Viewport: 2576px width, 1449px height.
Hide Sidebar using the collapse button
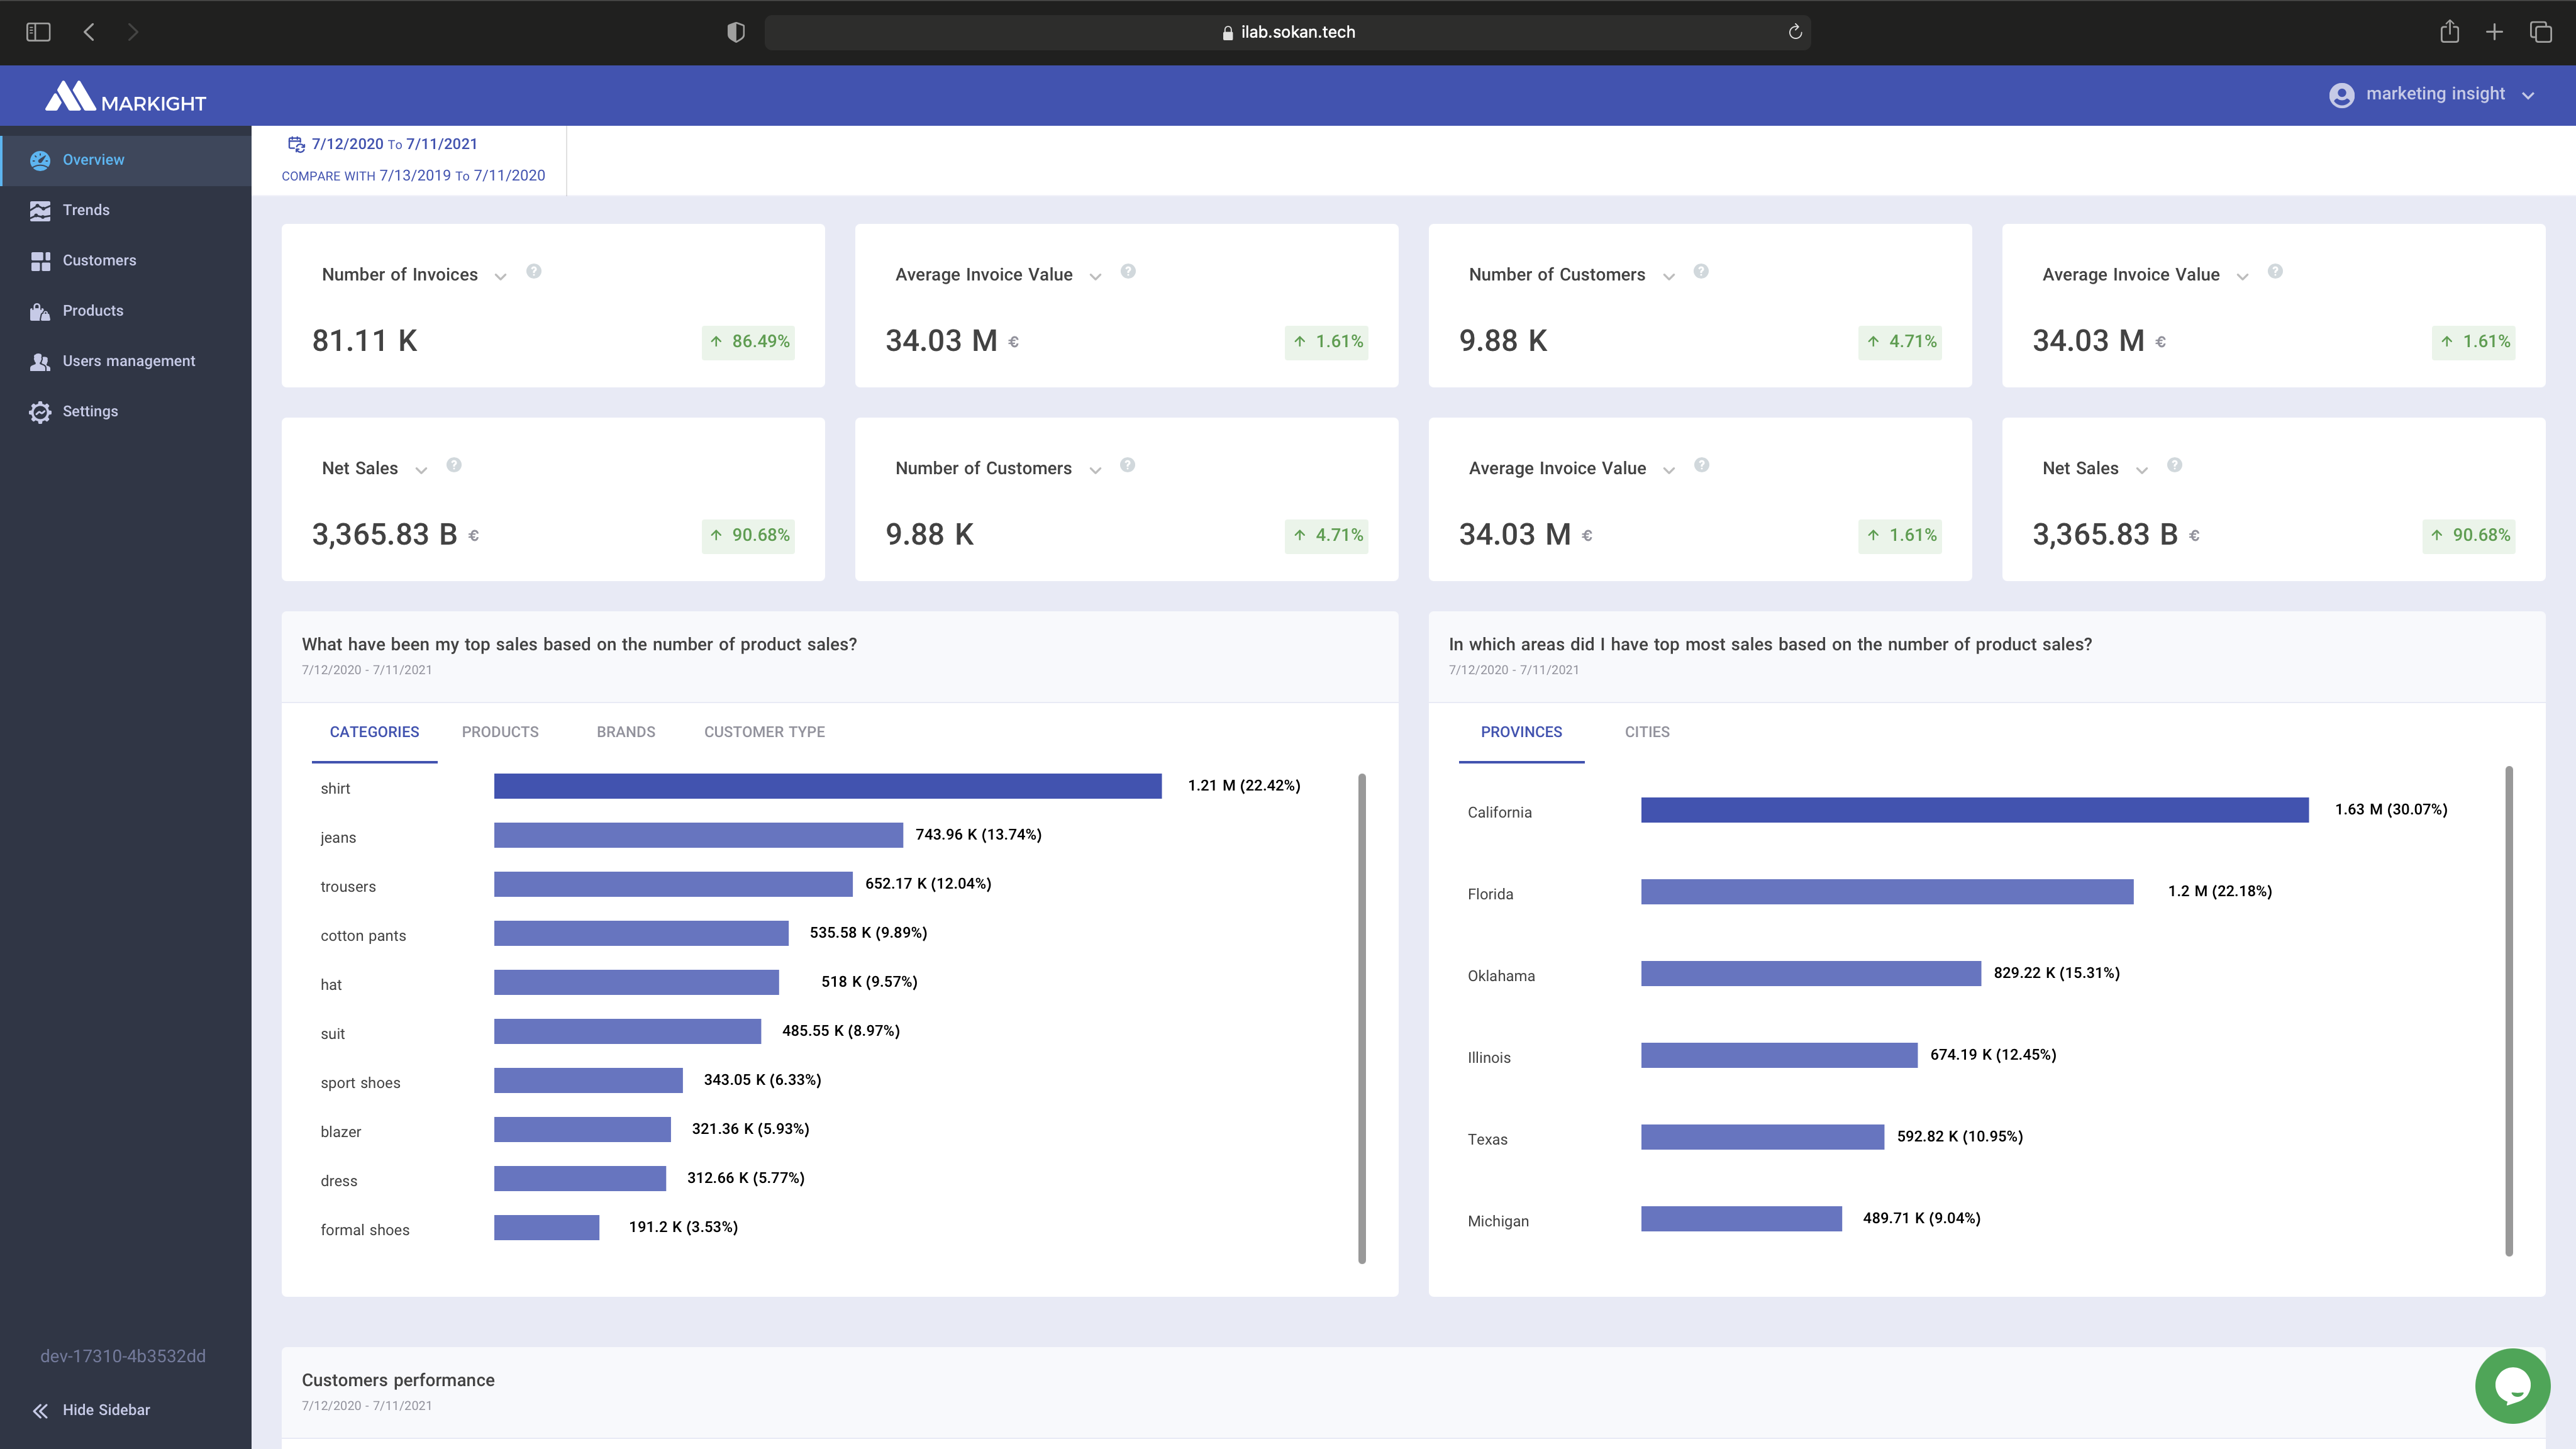(x=40, y=1410)
